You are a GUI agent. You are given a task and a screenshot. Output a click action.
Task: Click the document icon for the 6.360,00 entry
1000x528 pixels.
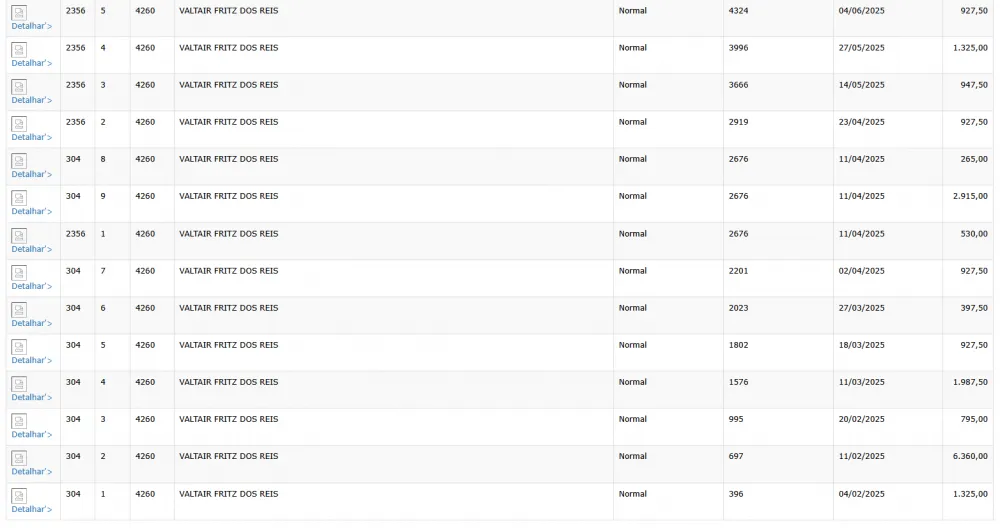click(x=18, y=458)
